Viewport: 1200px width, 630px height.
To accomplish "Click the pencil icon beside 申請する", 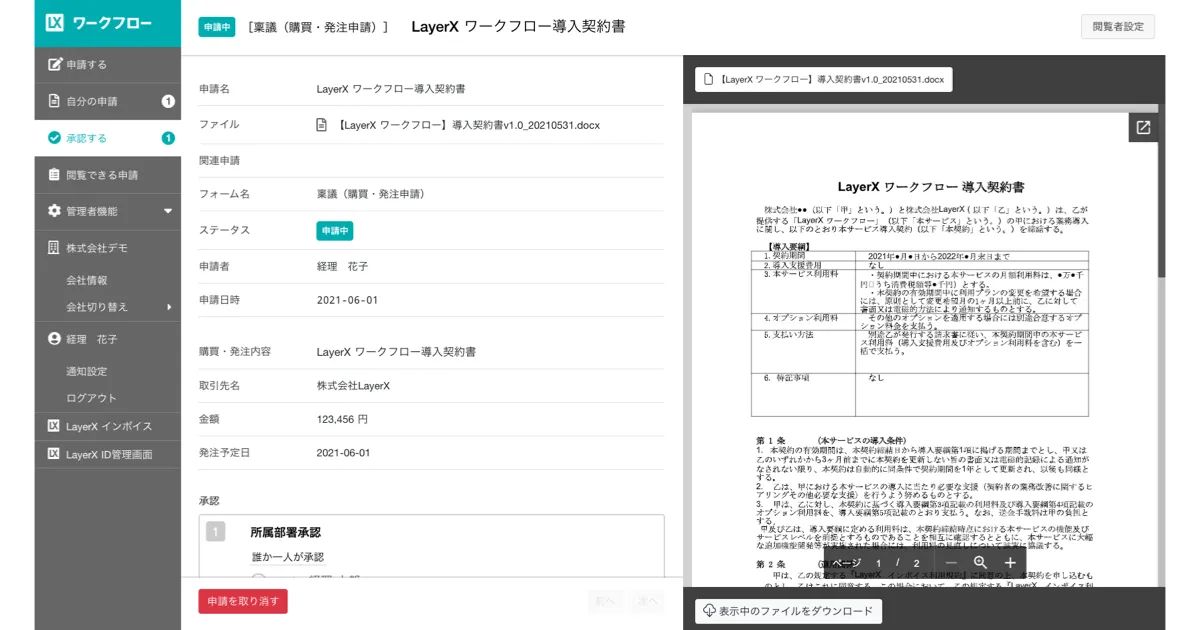I will 55,65.
